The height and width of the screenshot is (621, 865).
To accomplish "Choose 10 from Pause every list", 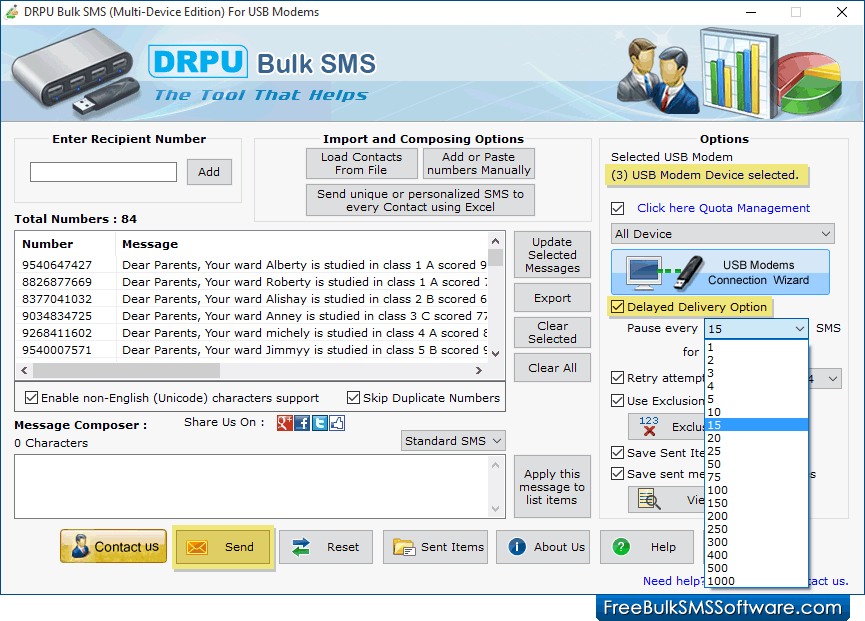I will [x=756, y=413].
